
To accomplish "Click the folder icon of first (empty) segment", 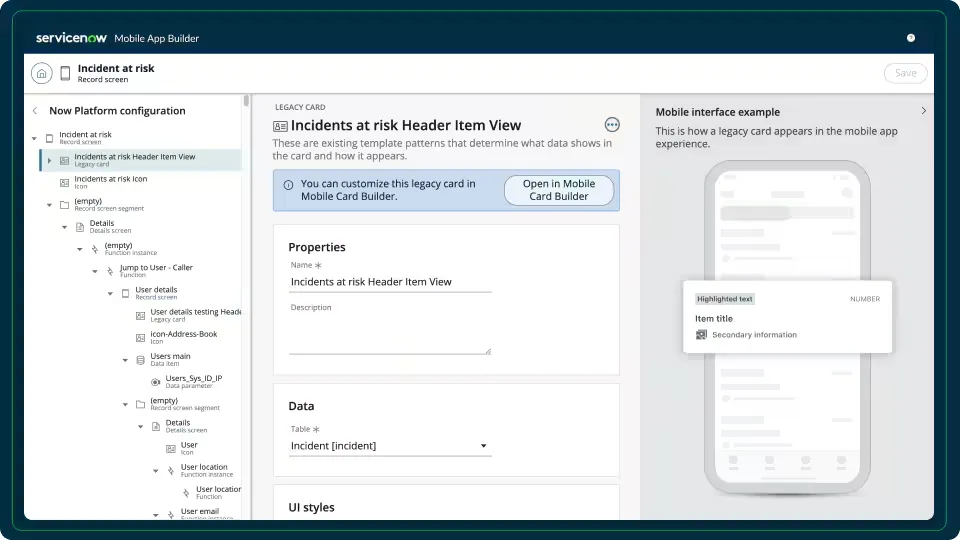I will [x=64, y=205].
